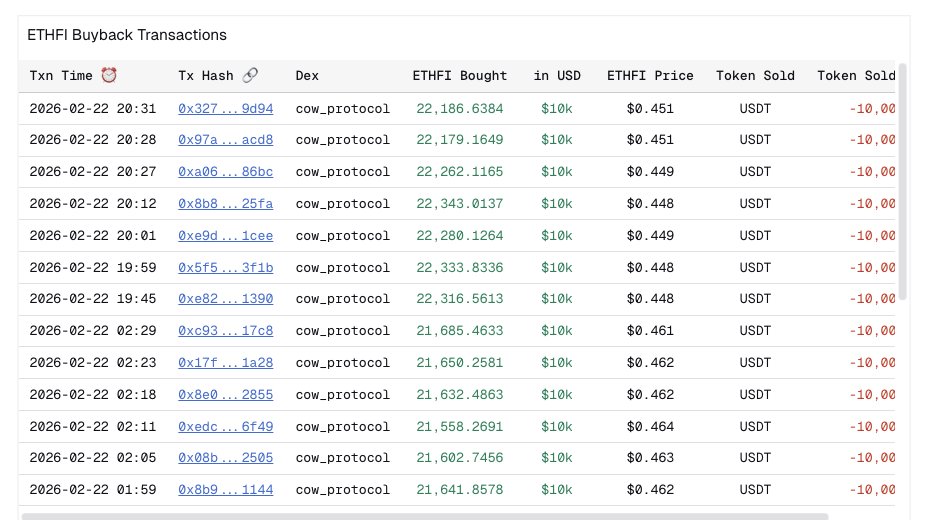Screen dimensions: 935x520
Task: Click the Dex column header
Action: [x=307, y=76]
